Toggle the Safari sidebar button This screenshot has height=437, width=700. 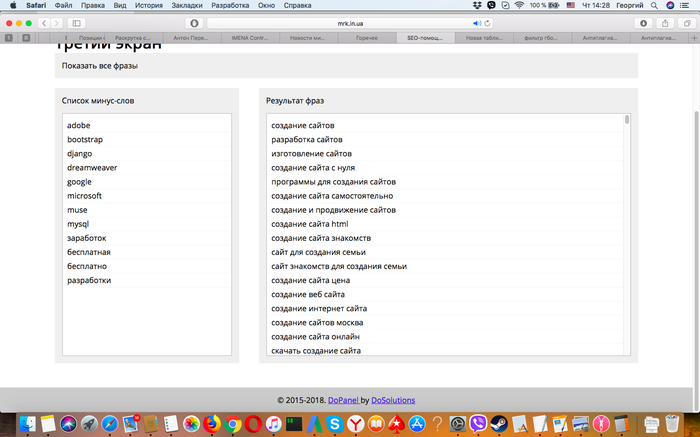click(77, 22)
